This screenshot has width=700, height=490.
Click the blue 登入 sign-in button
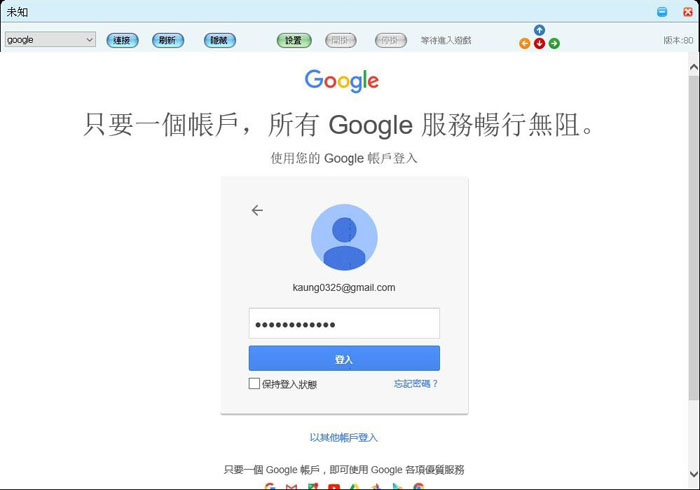tap(344, 358)
